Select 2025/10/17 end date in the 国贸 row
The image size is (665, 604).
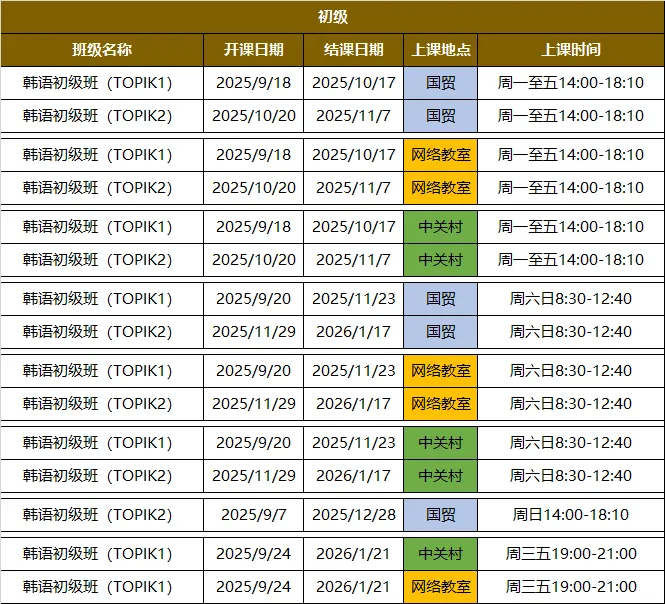[x=354, y=83]
